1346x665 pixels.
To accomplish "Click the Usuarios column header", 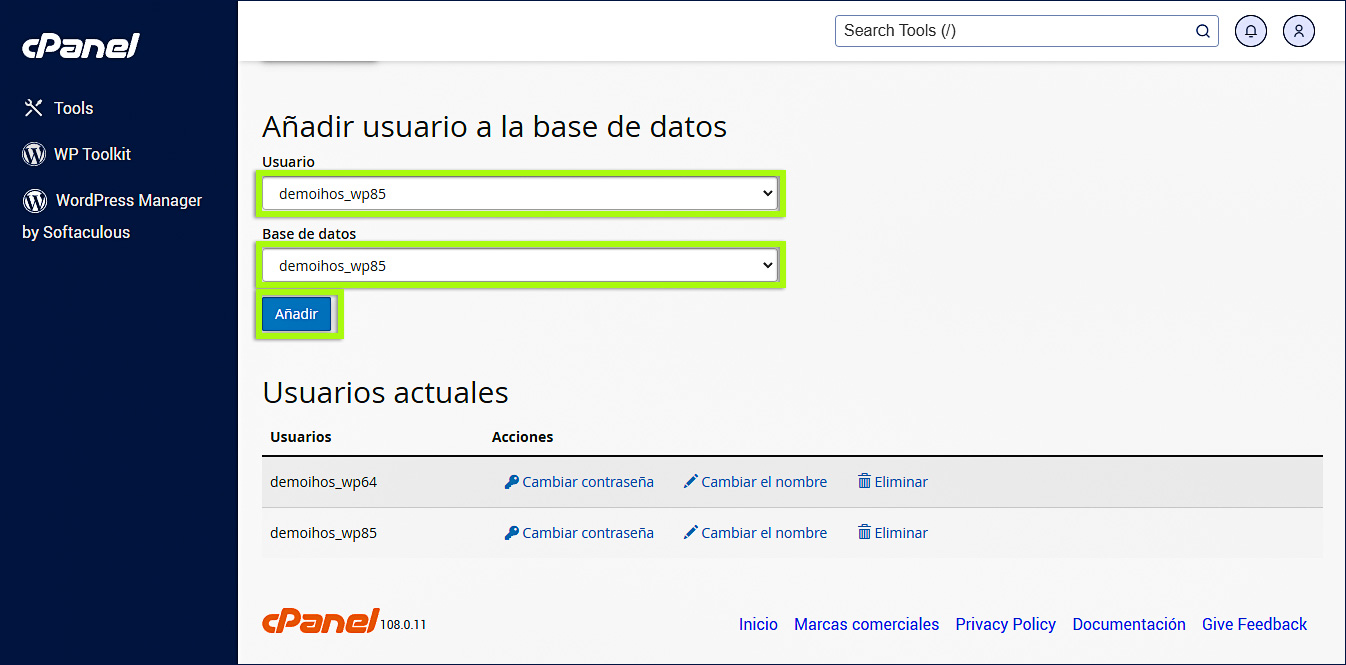I will click(301, 437).
